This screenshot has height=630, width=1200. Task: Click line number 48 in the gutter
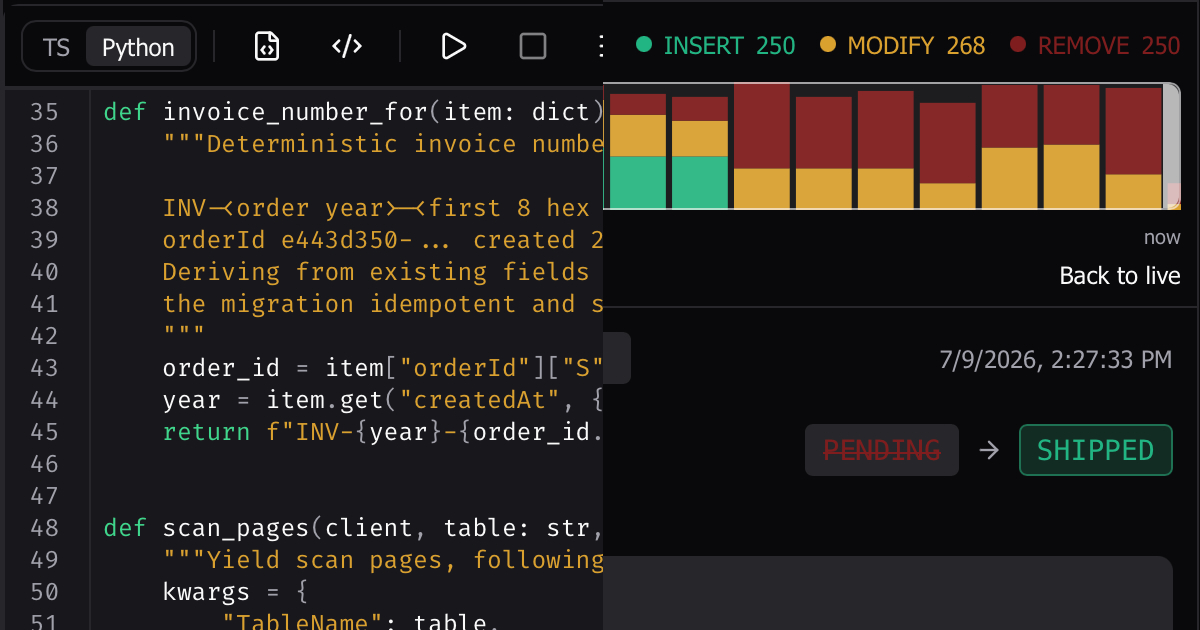click(44, 528)
